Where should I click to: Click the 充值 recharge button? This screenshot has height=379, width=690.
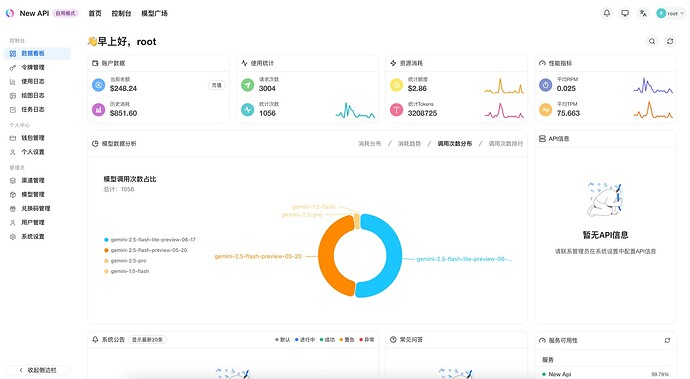click(x=217, y=85)
